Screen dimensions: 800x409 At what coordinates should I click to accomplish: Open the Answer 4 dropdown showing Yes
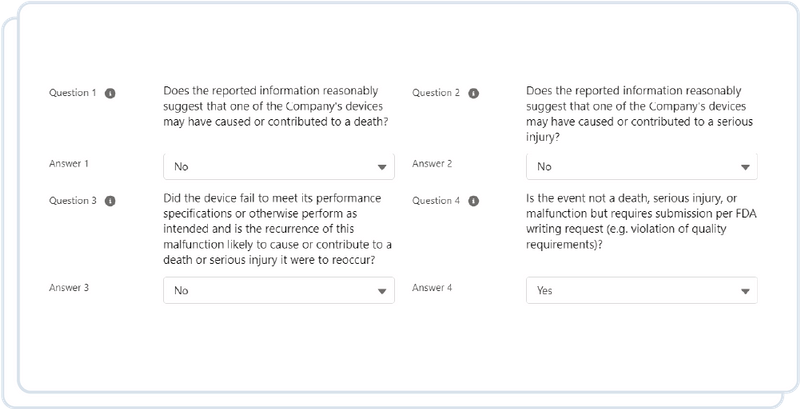coord(641,291)
